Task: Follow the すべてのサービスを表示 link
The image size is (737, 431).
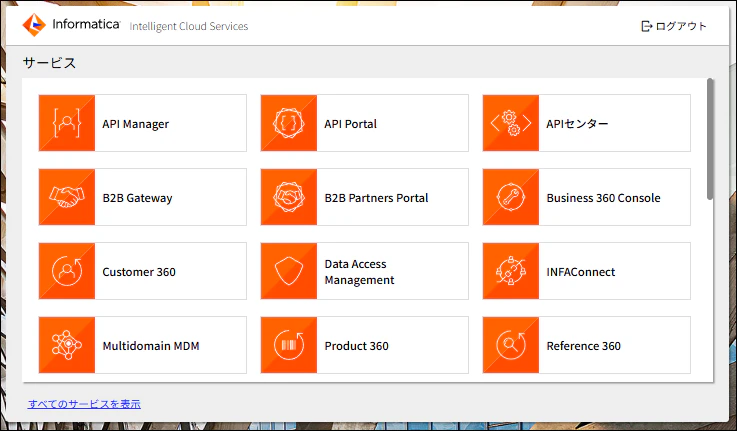Action: point(84,404)
